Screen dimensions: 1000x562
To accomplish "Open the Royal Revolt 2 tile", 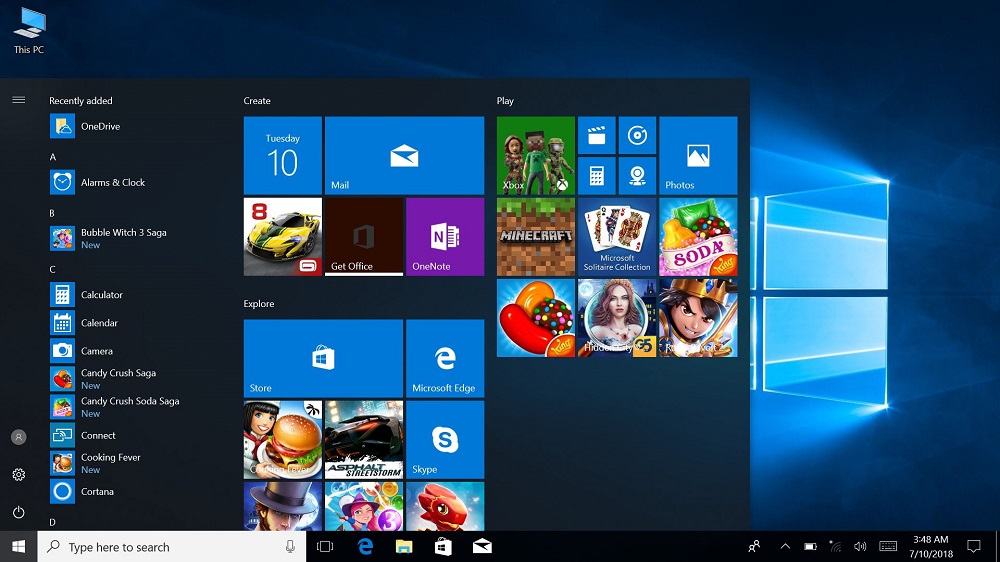I will click(x=698, y=318).
